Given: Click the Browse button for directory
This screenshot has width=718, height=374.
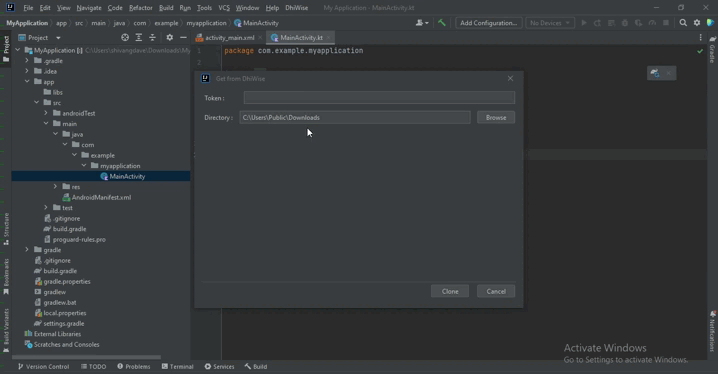Looking at the screenshot, I should (x=496, y=118).
